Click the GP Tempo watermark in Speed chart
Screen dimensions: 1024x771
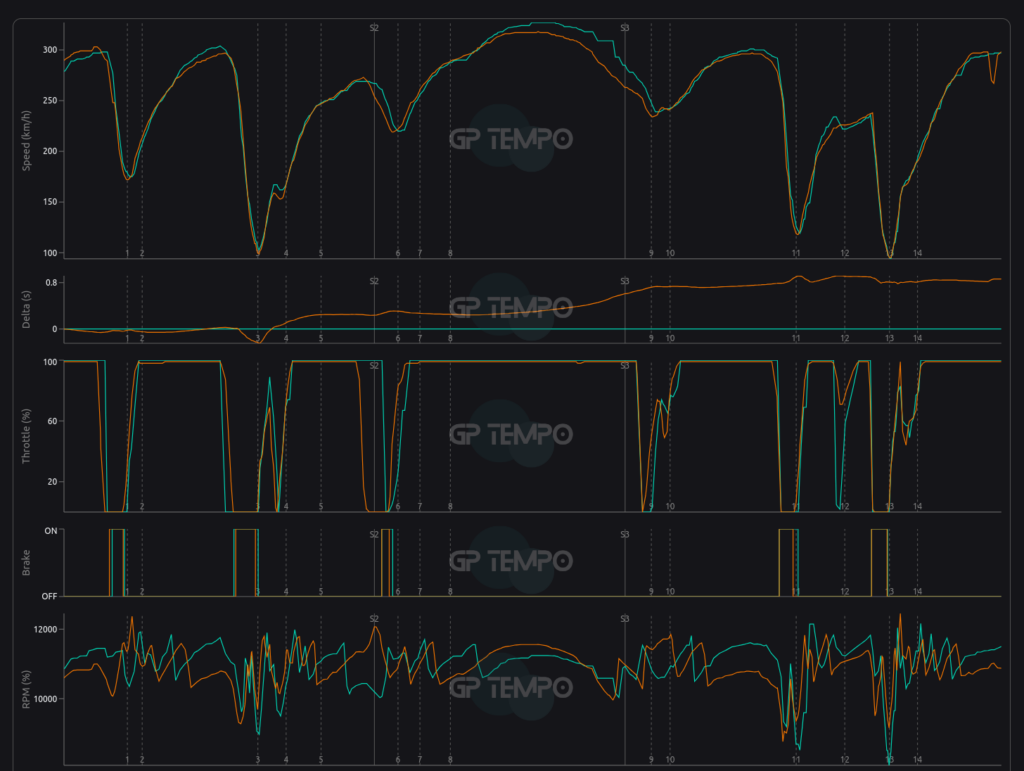(511, 138)
